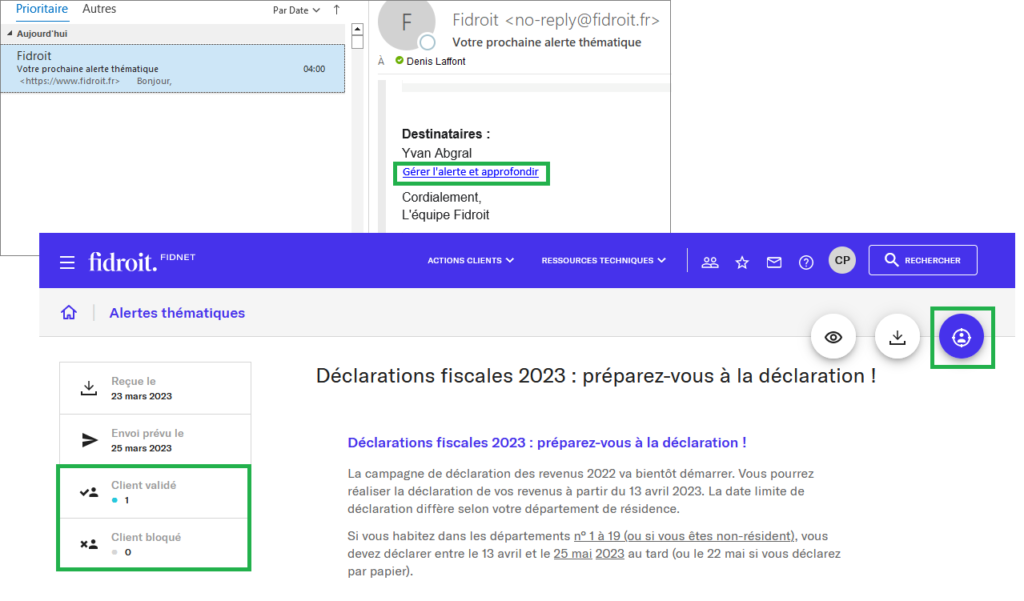Screen dimensions: 1024x601
Task: Toggle preview with the eye button
Action: 833,337
